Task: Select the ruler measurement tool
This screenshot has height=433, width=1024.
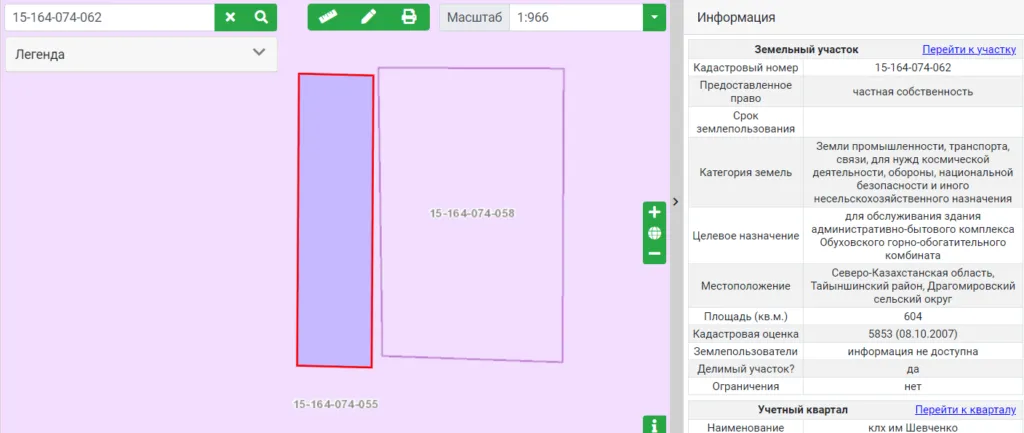Action: pos(327,17)
